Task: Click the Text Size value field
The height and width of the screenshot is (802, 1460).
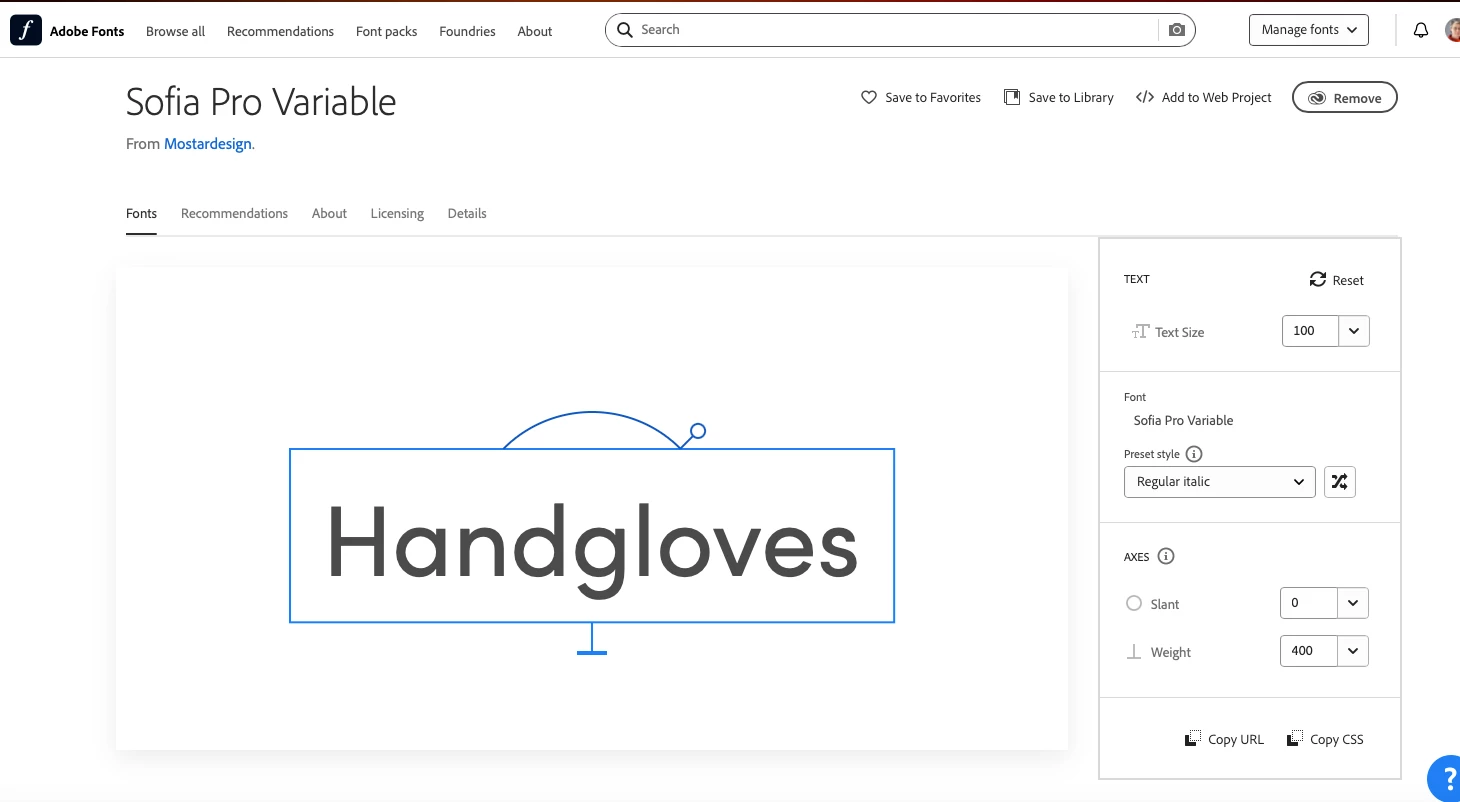Action: coord(1310,331)
